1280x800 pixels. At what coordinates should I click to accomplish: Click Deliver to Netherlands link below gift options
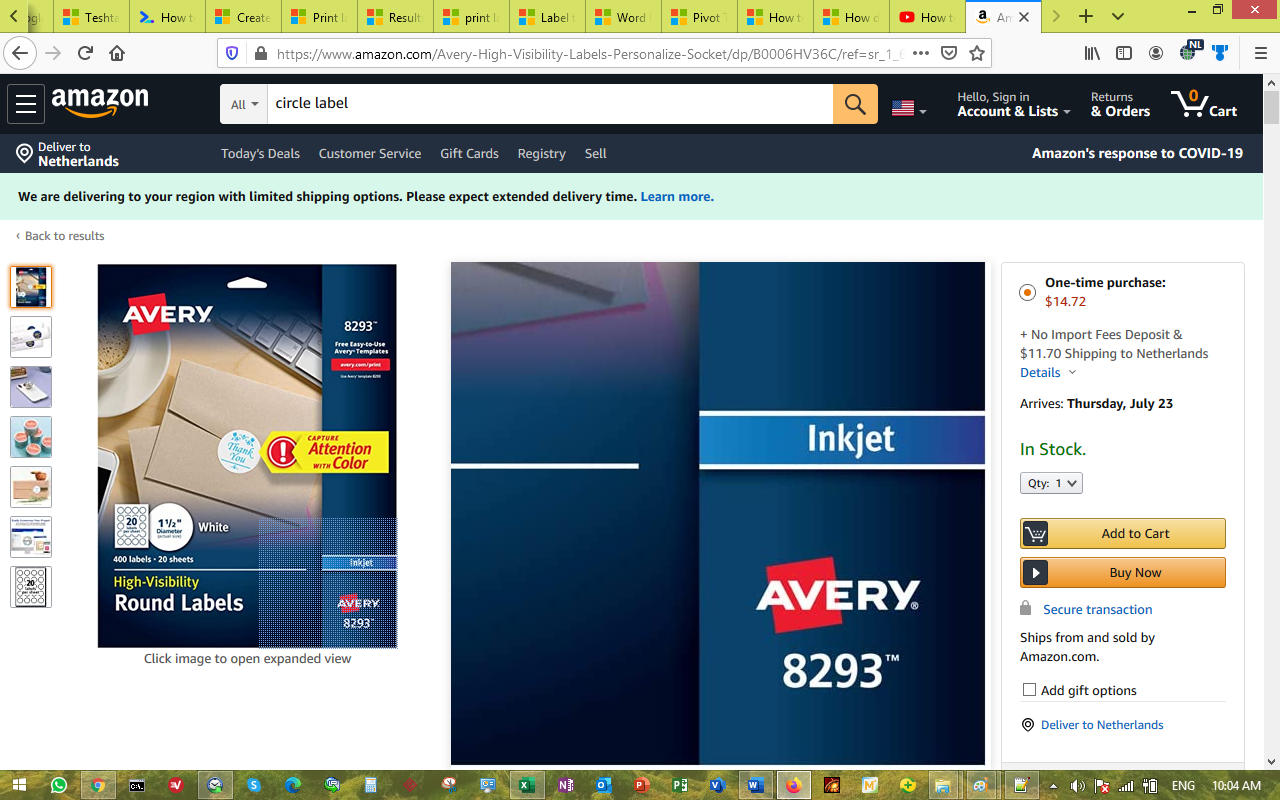[x=1102, y=725]
